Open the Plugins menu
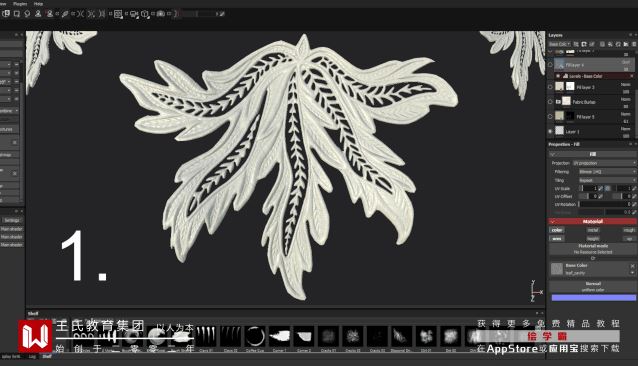638x366 pixels. pyautogui.click(x=20, y=4)
